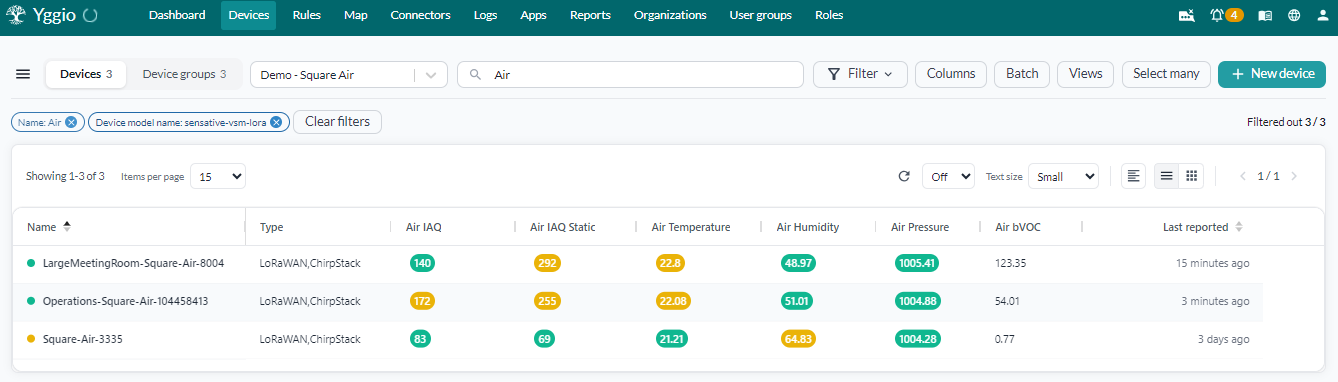1338x382 pixels.
Task: Click the device search field
Action: (630, 75)
